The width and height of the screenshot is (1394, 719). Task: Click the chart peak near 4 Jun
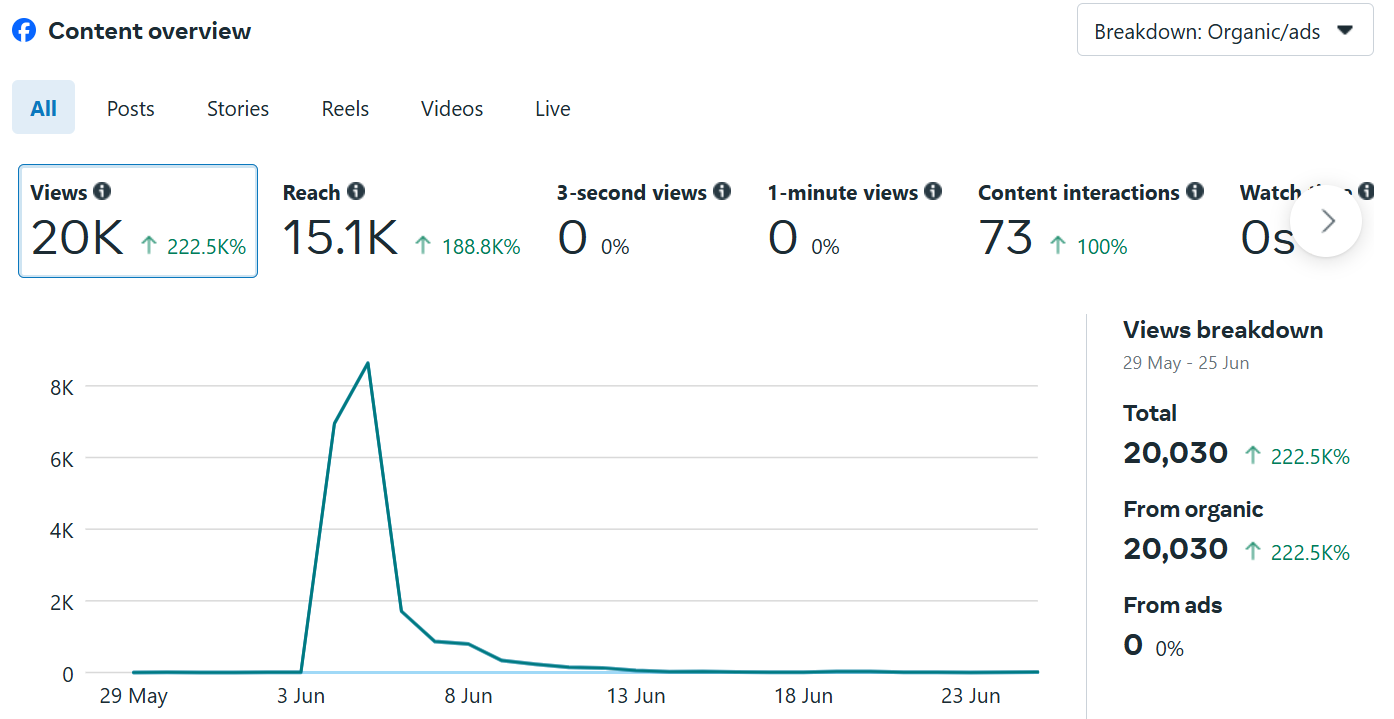click(368, 363)
